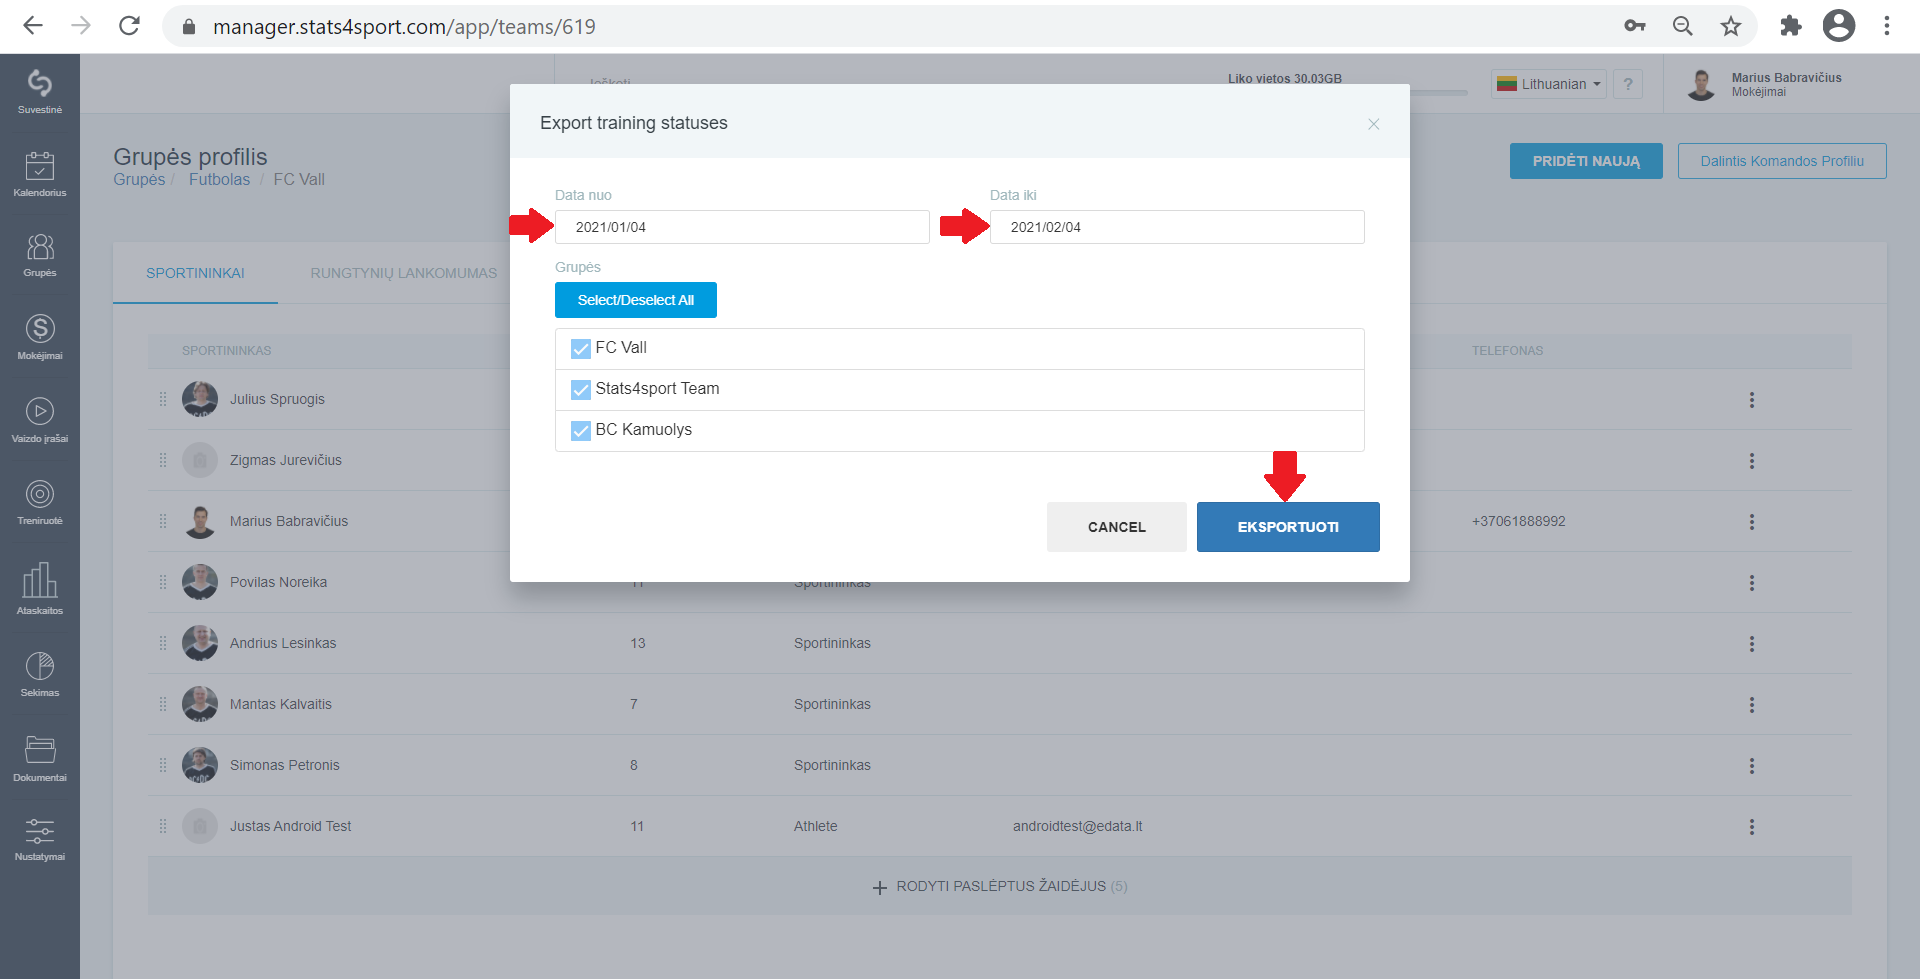Image resolution: width=1920 pixels, height=979 pixels.
Task: Open browser extensions puzzle icon
Action: [x=1790, y=26]
